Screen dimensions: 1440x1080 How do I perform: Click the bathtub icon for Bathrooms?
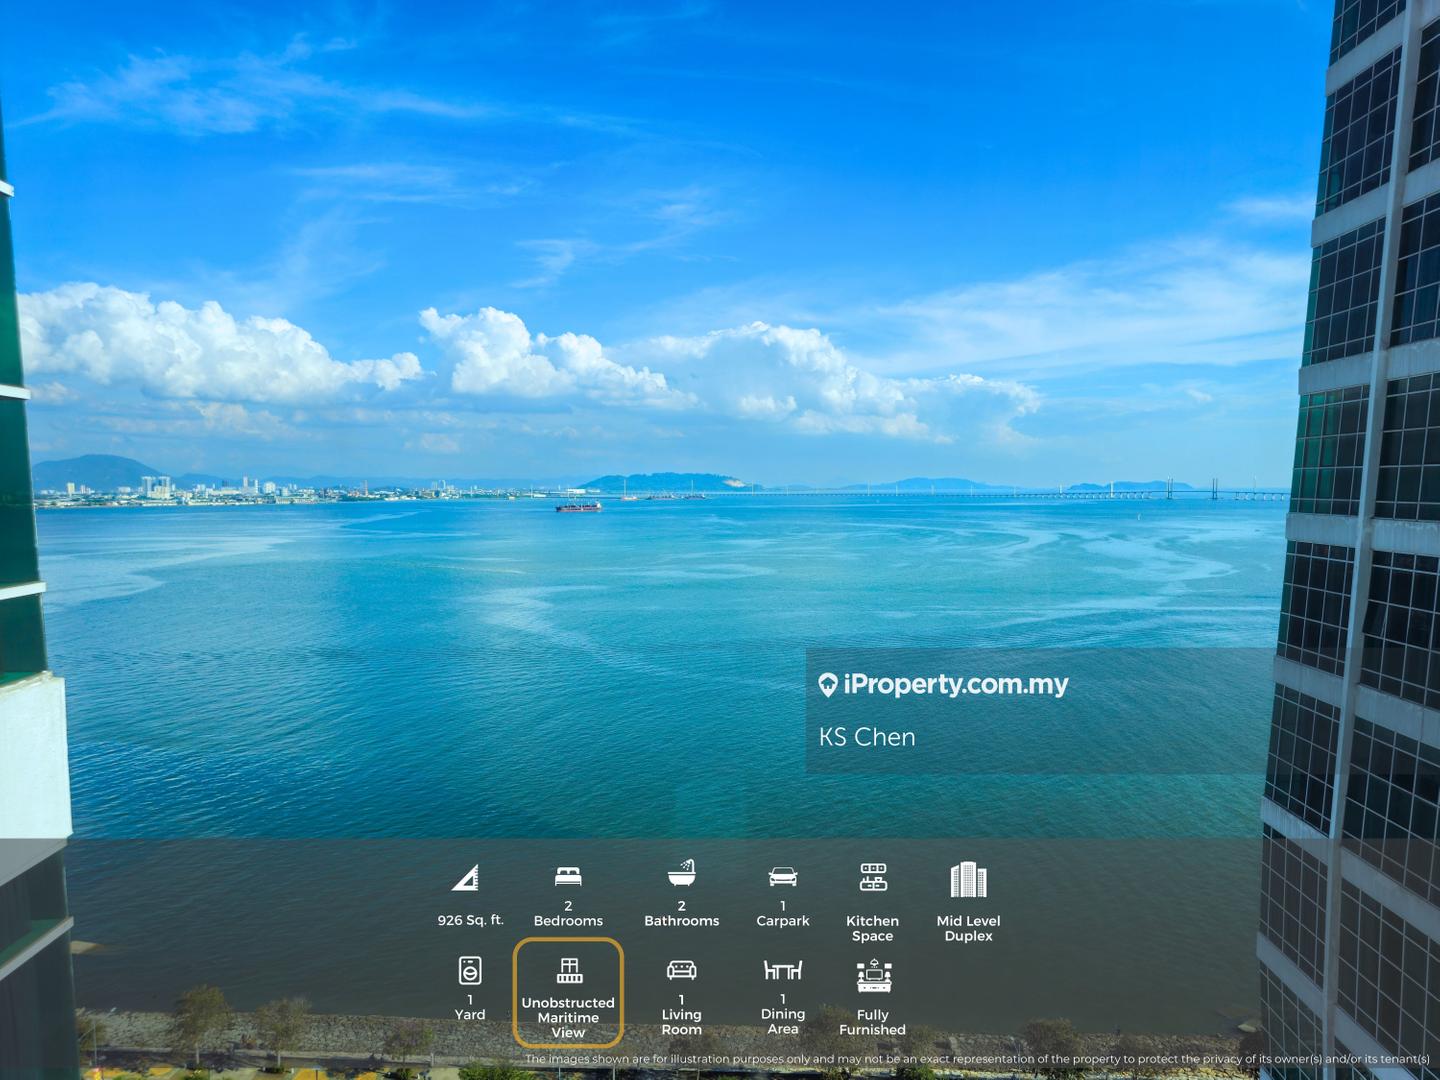[681, 874]
